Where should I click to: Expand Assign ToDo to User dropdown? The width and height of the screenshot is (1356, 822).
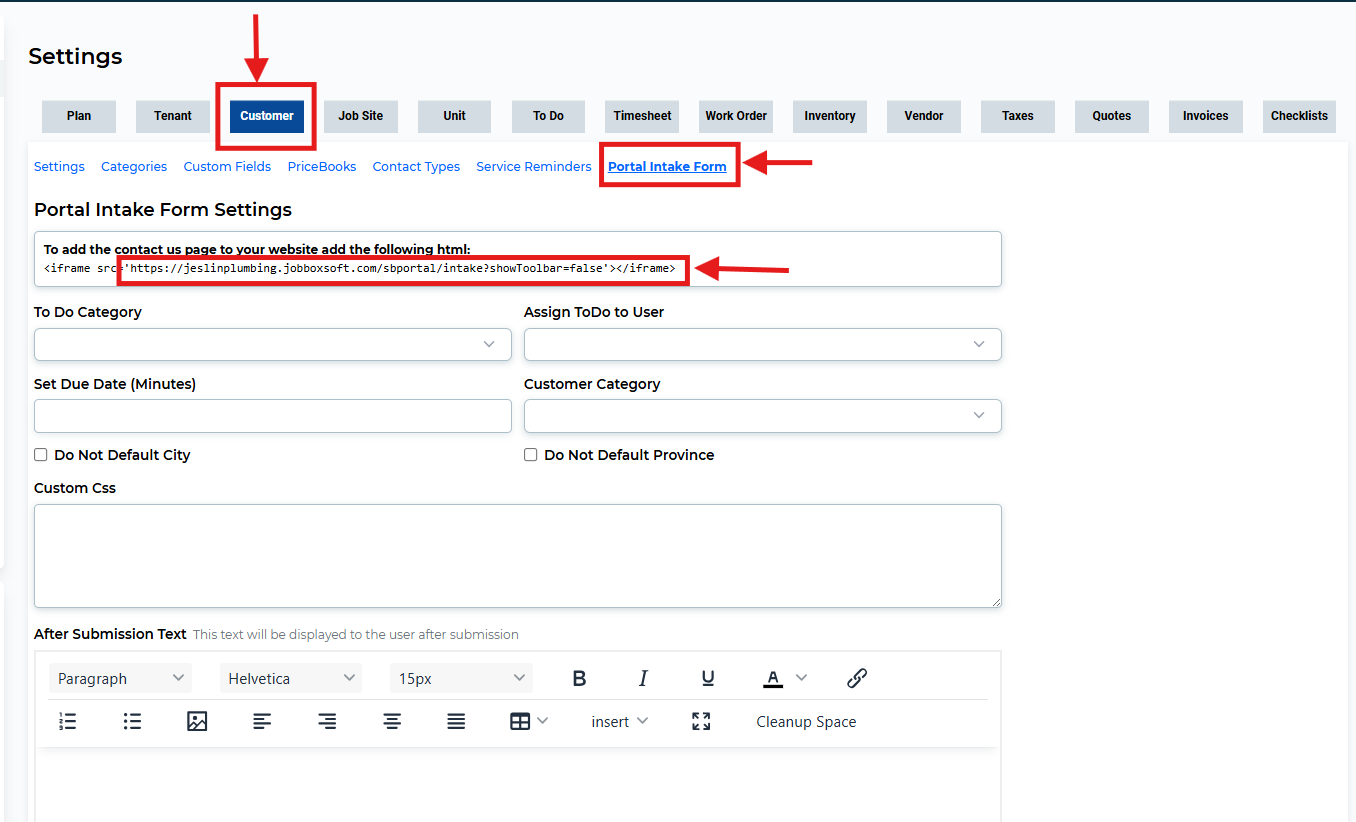pyautogui.click(x=763, y=344)
